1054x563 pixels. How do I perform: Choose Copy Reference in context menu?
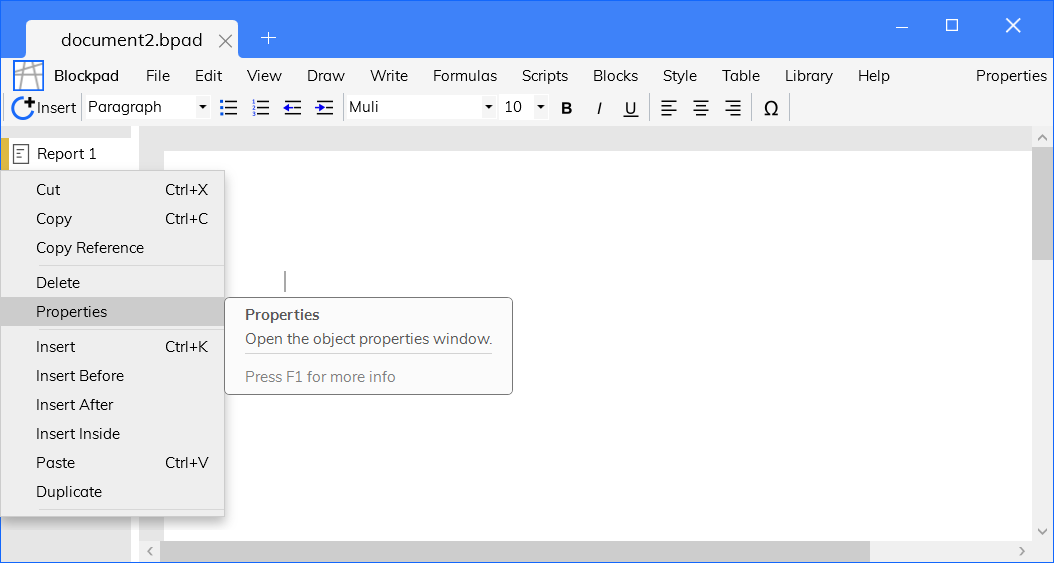[112, 248]
